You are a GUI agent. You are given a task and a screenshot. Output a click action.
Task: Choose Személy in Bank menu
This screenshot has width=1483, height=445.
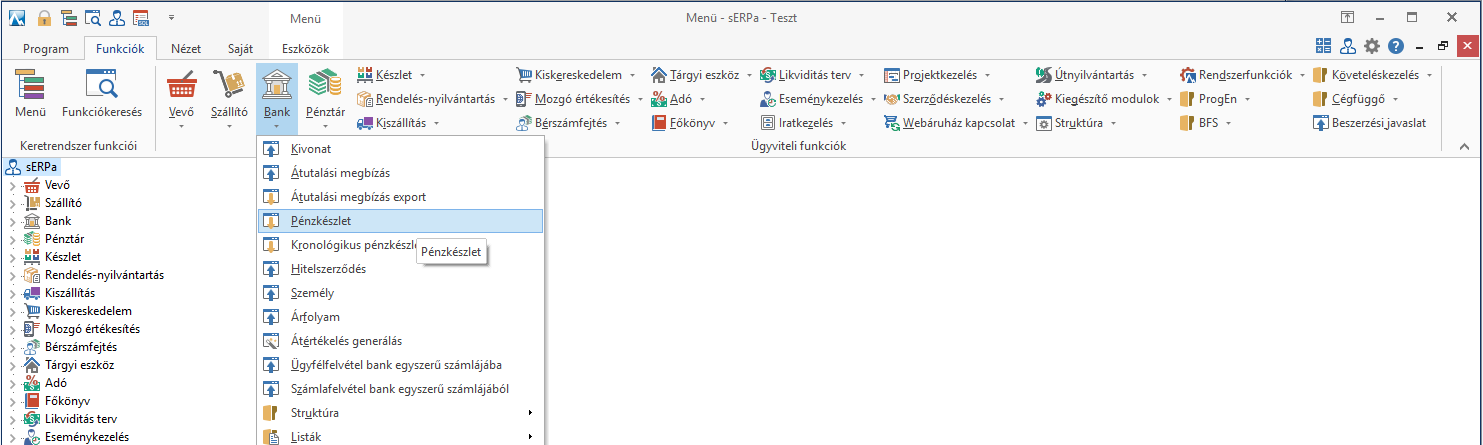[400, 293]
